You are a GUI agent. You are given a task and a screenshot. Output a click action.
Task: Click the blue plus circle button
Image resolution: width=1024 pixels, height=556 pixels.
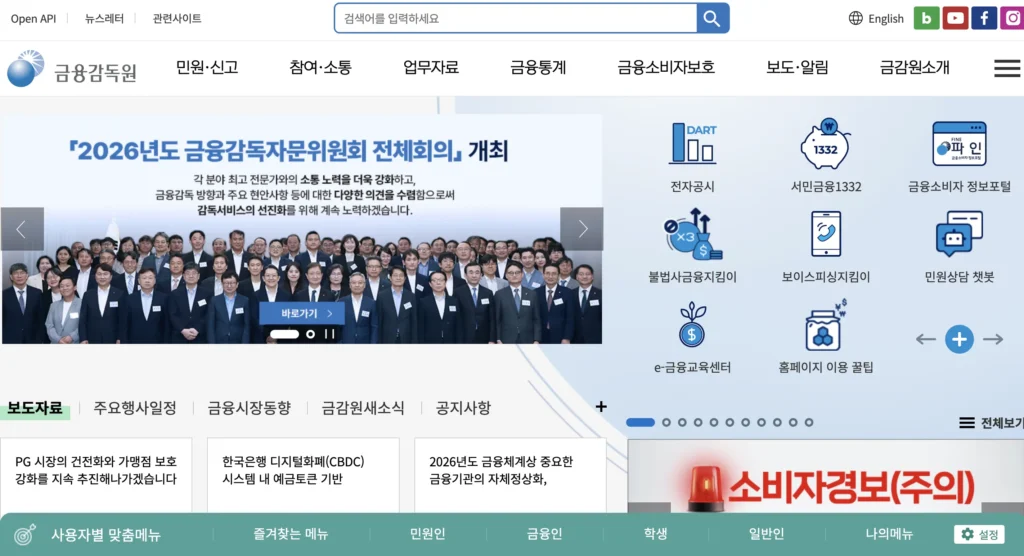pyautogui.click(x=959, y=339)
